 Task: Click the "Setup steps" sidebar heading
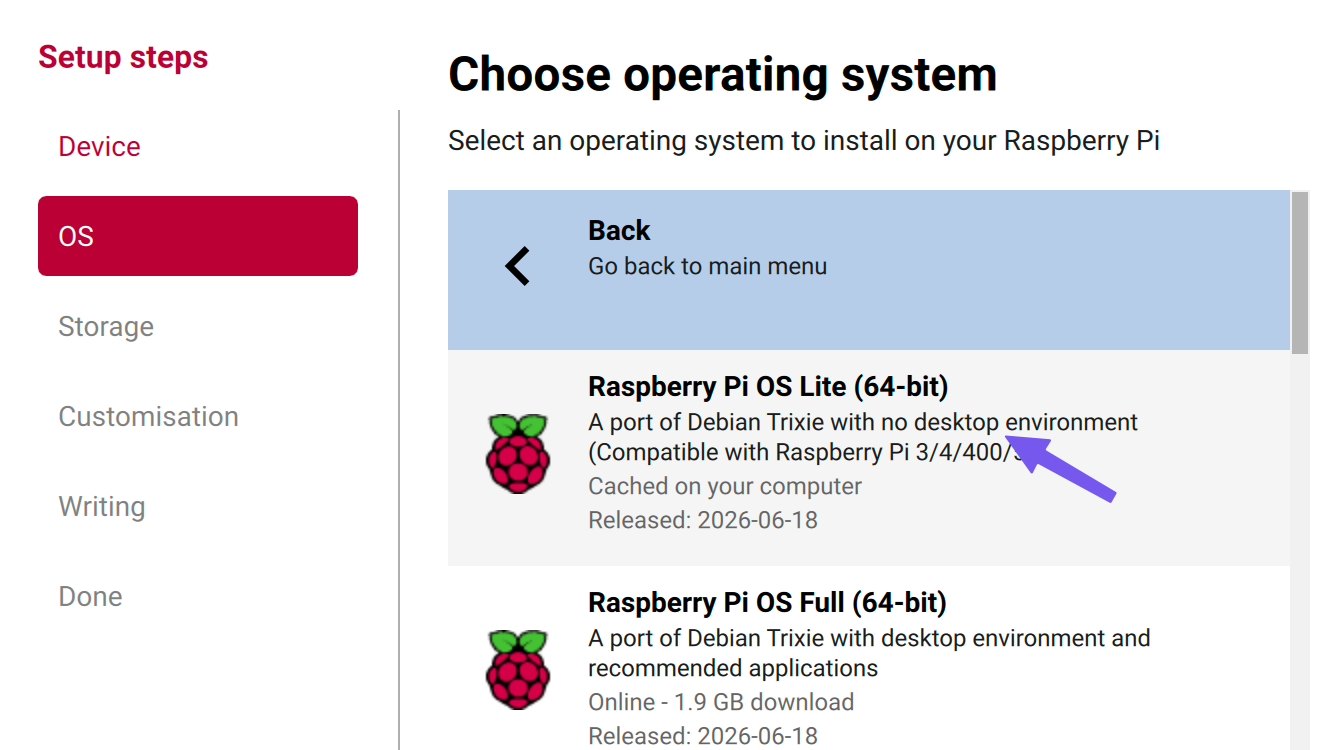123,57
